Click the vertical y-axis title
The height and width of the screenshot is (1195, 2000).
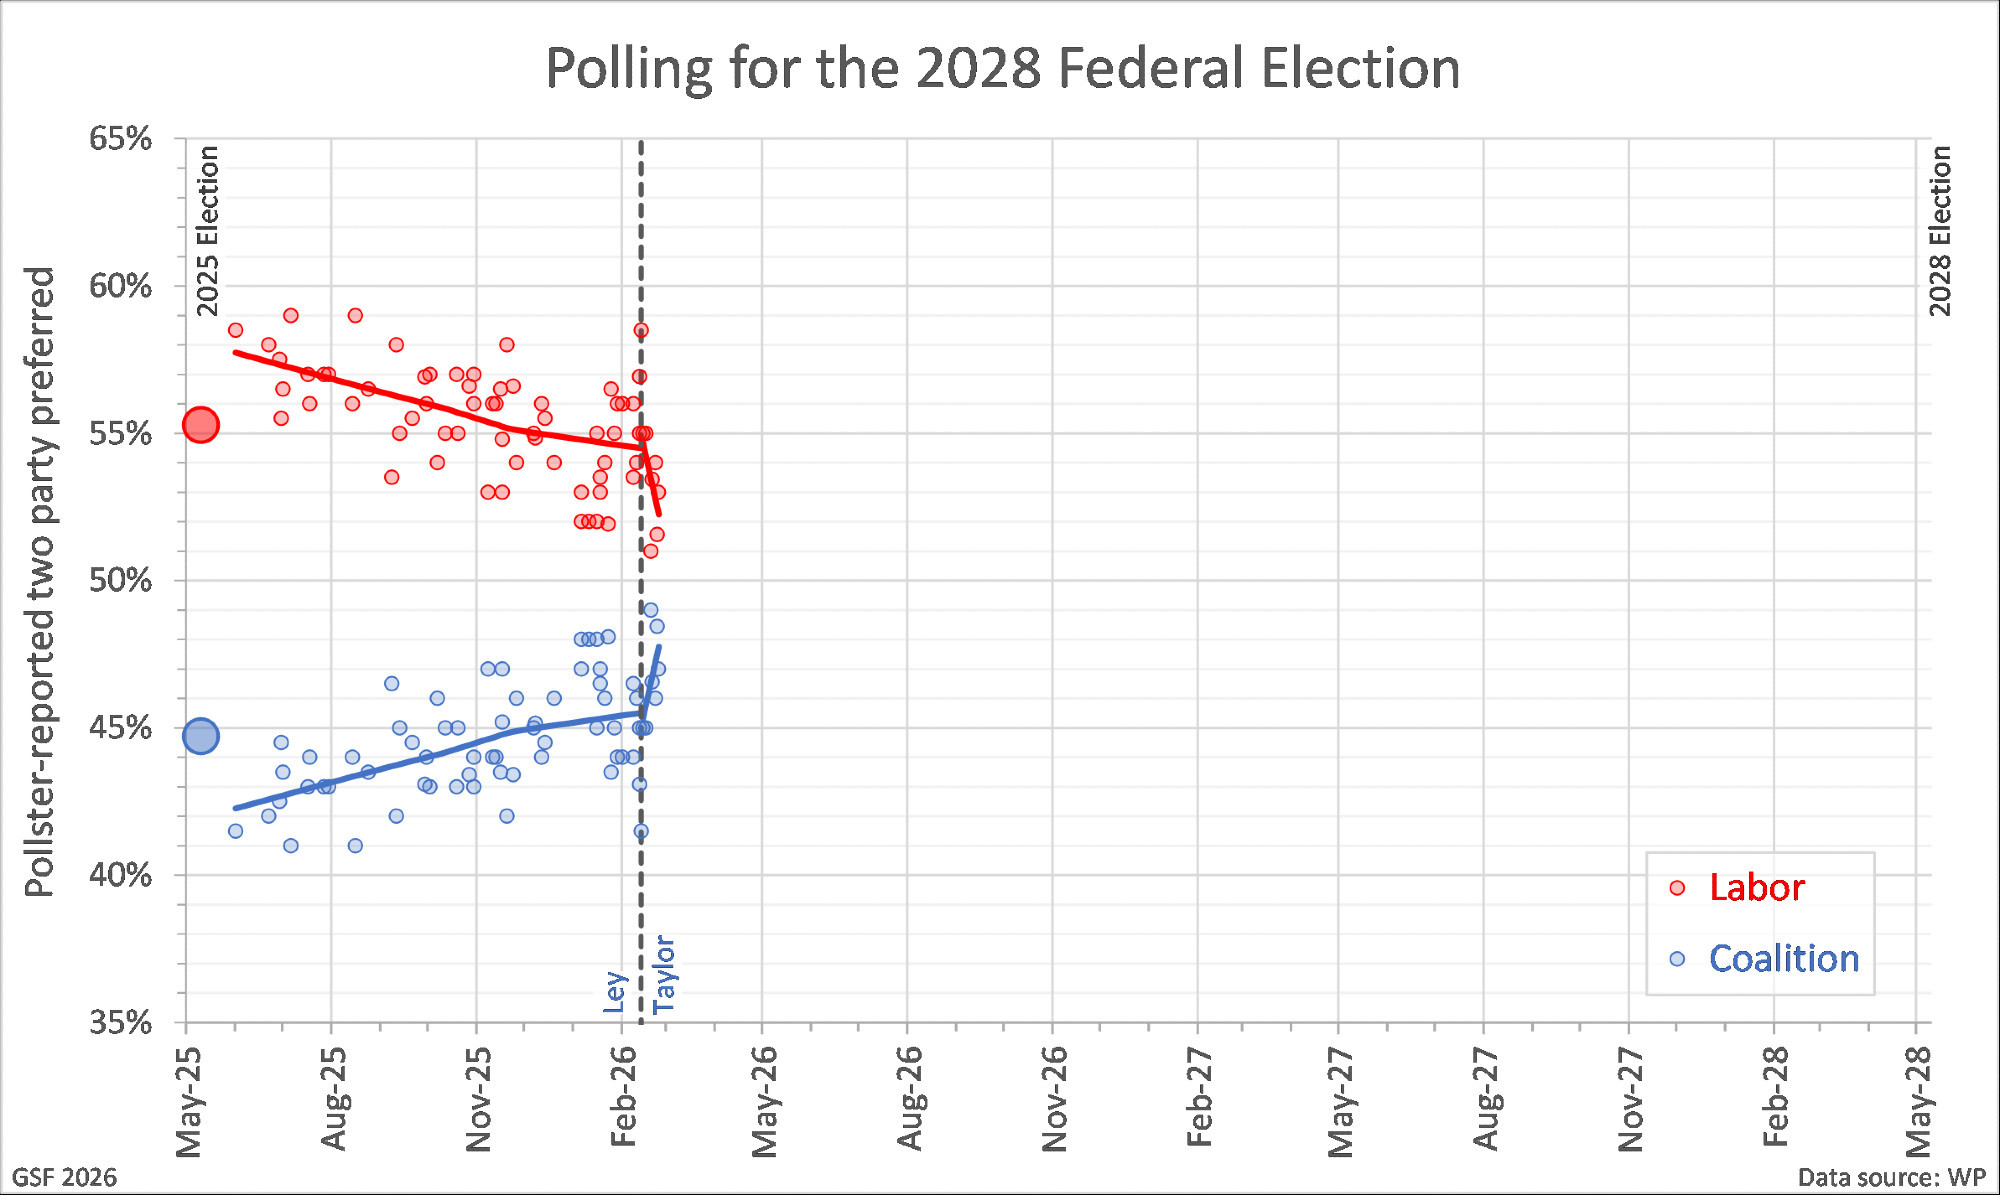tap(40, 581)
